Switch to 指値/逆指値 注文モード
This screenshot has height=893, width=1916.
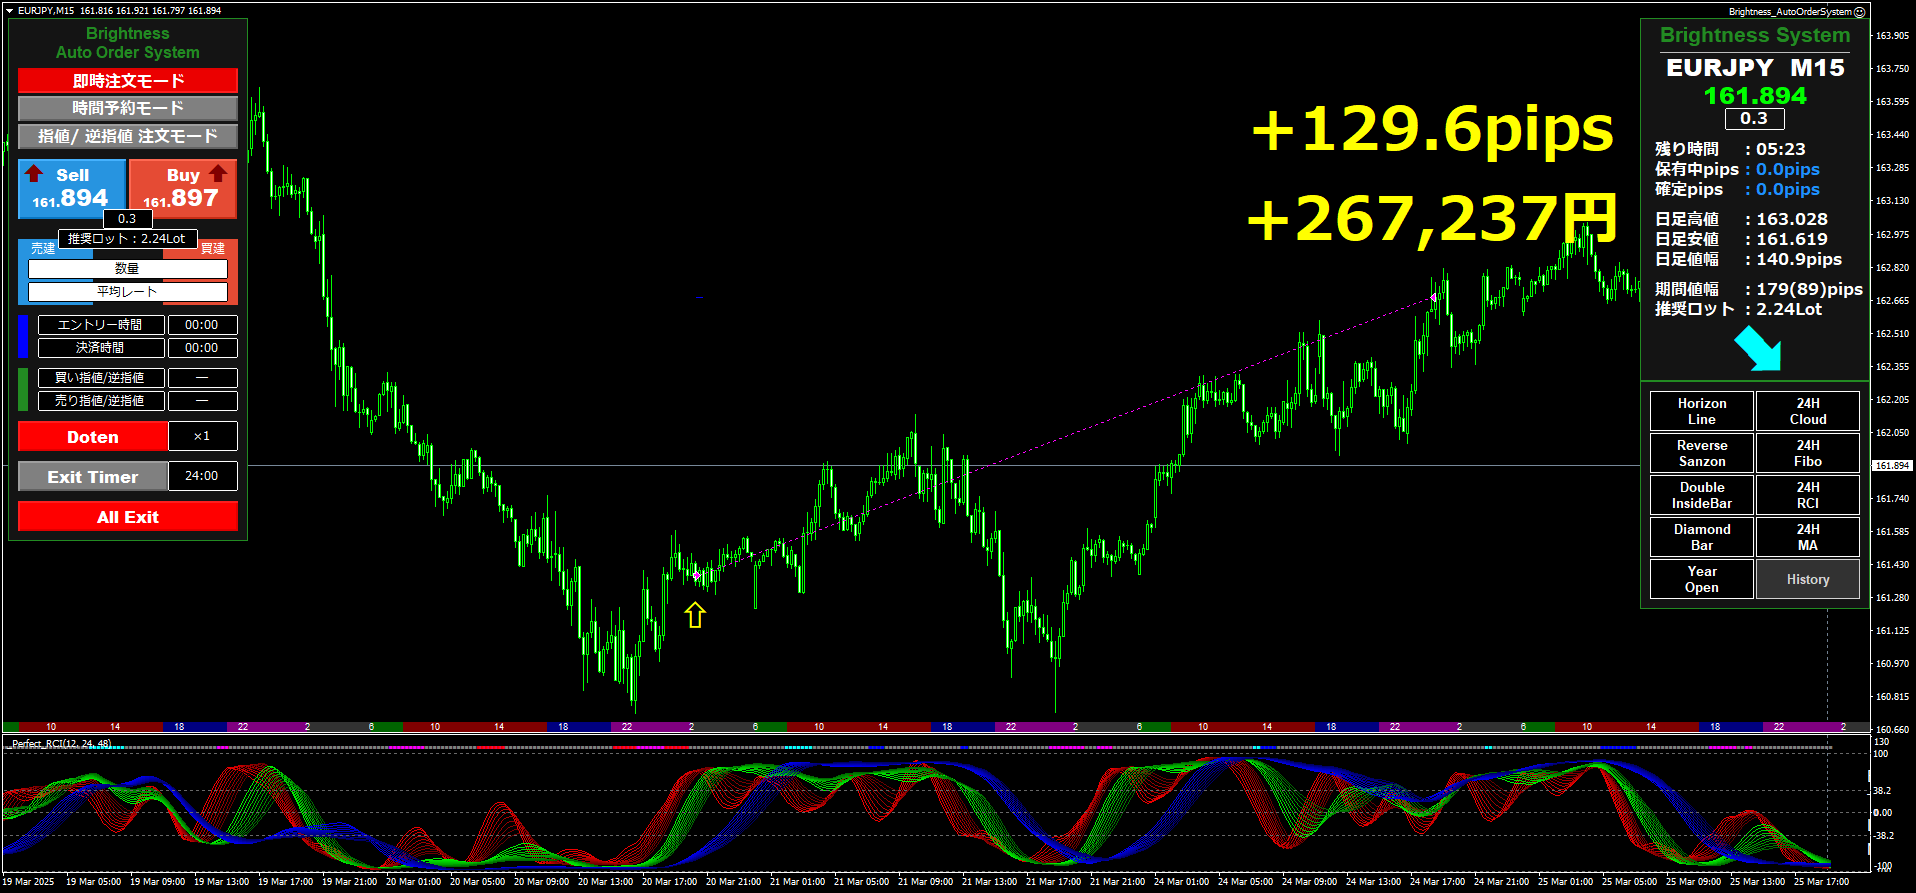(128, 136)
